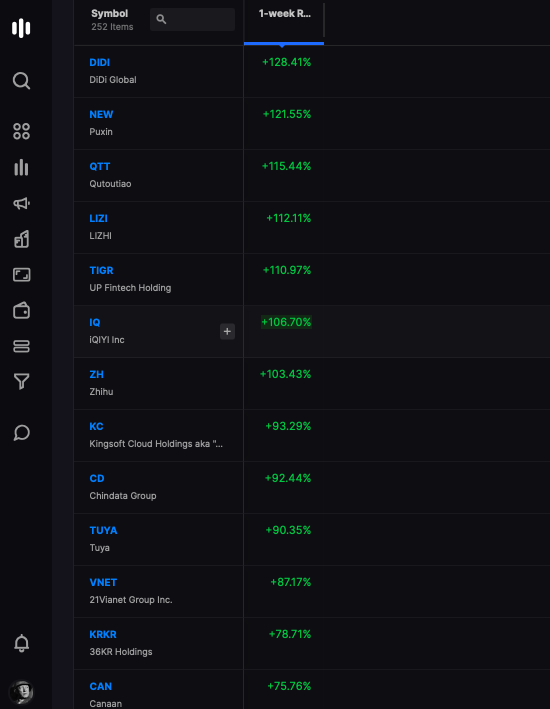Sort by the 1-week R... column header
550x709 pixels.
click(284, 14)
